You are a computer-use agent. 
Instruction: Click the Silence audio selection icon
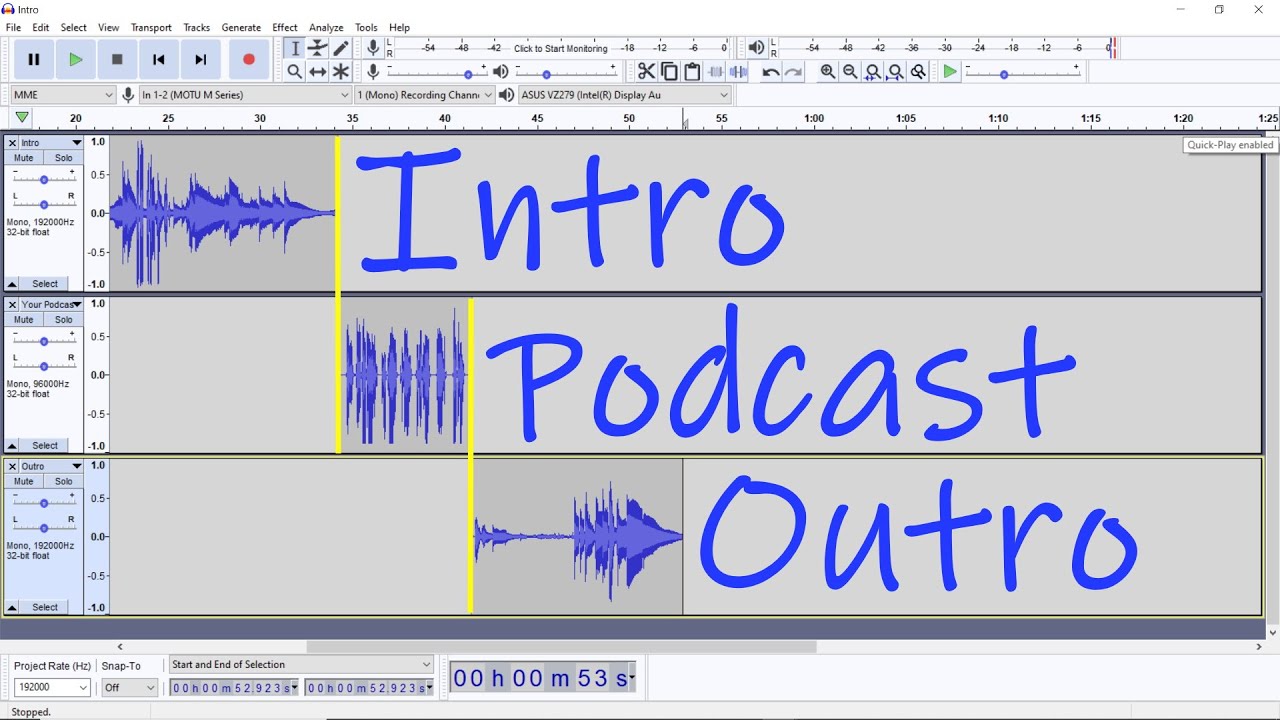(x=738, y=71)
